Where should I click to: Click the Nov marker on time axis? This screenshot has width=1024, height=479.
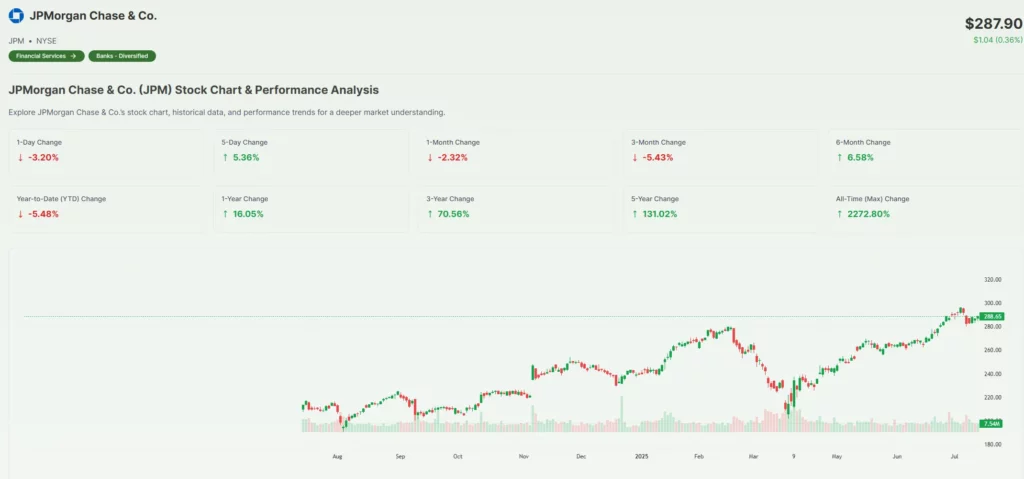click(x=525, y=457)
